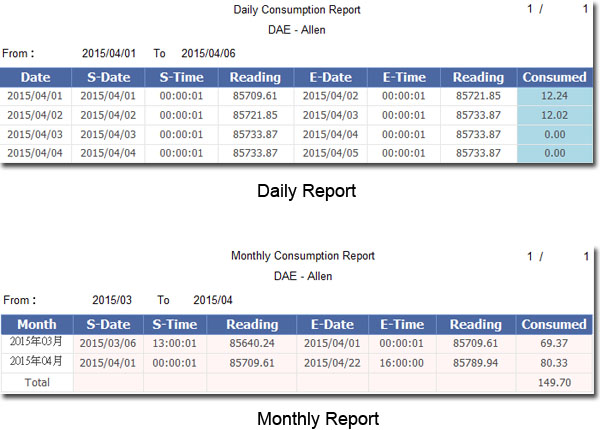This screenshot has height=430, width=600.
Task: Click 'E-Date' header in the Daily report table
Action: tap(331, 77)
